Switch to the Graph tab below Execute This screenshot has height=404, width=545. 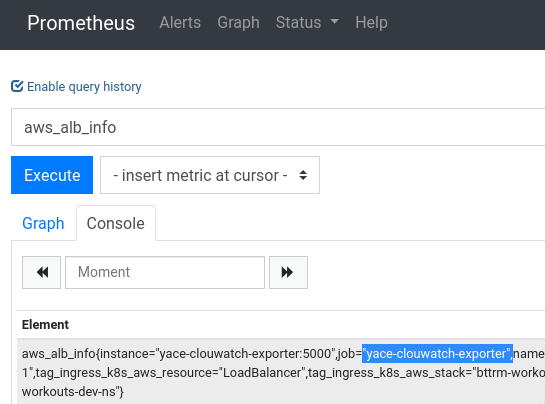(x=43, y=223)
